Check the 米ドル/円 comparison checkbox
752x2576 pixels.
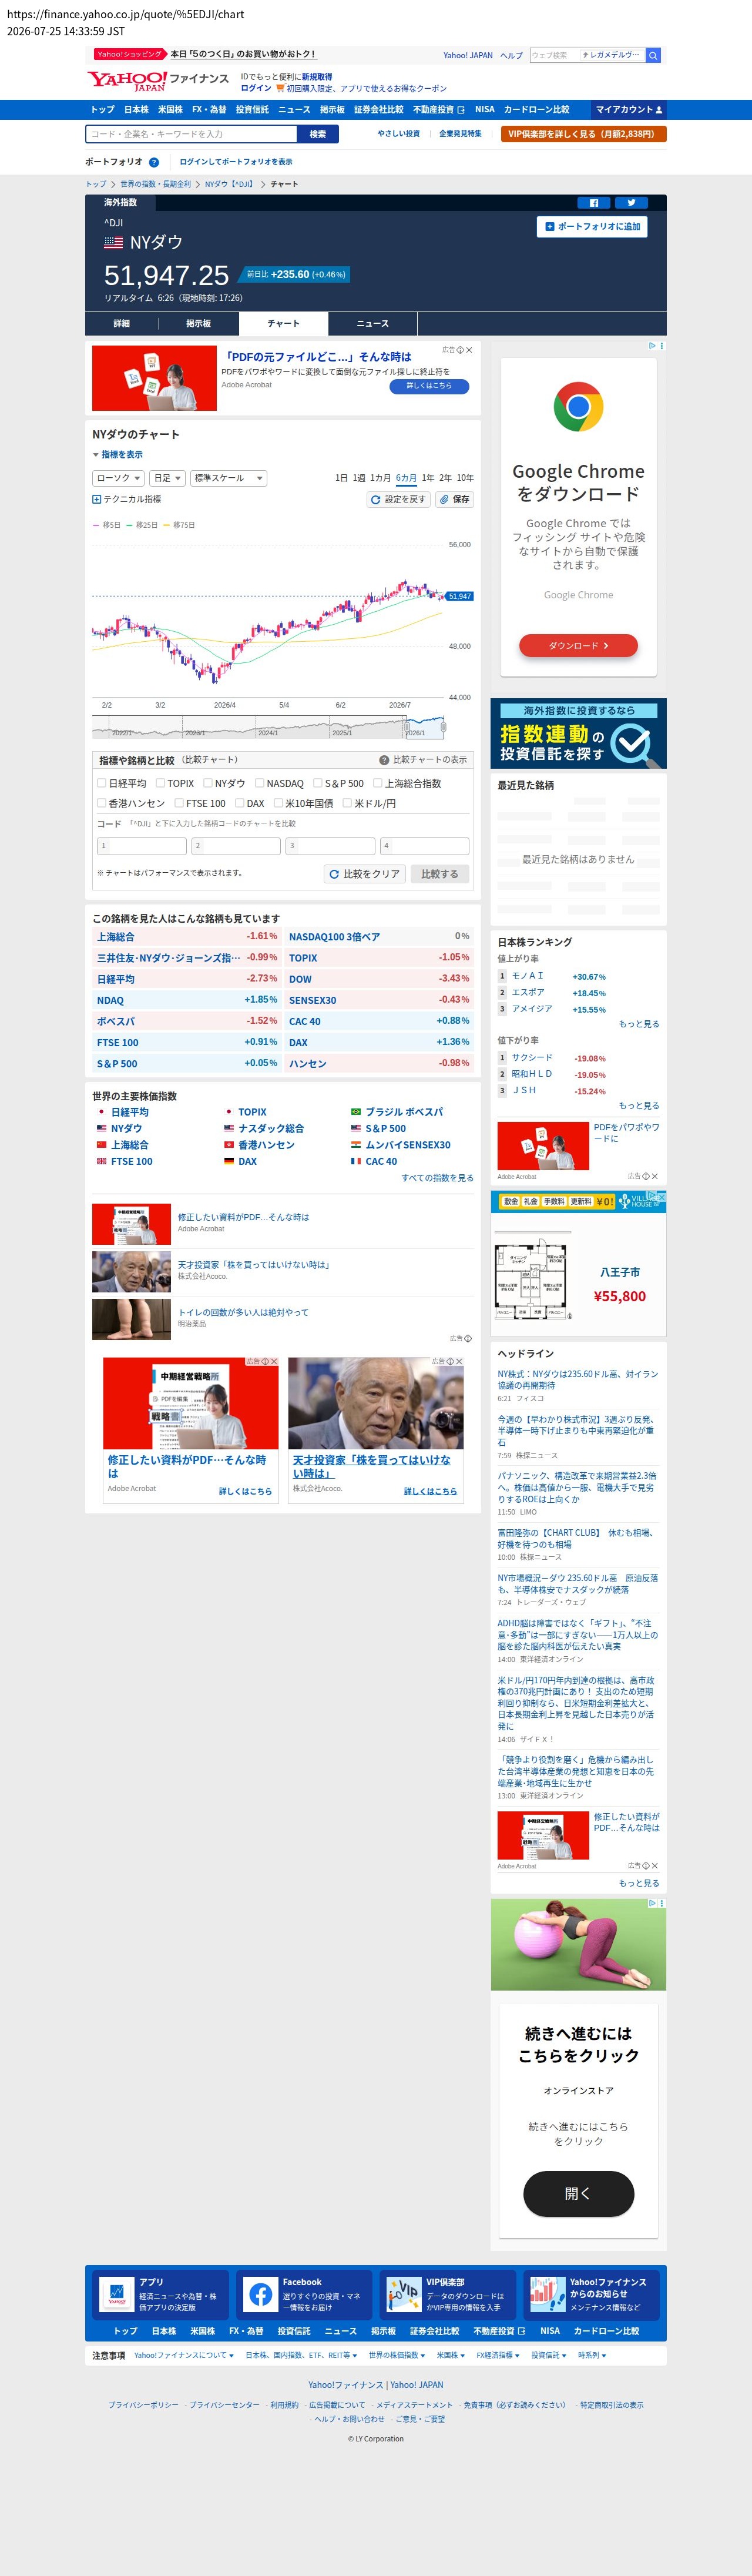(347, 803)
